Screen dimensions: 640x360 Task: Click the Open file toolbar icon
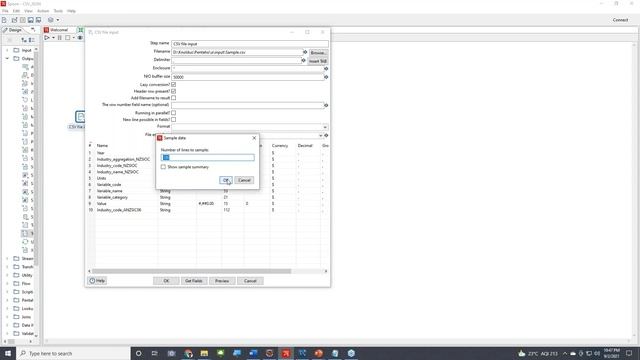tap(14, 20)
